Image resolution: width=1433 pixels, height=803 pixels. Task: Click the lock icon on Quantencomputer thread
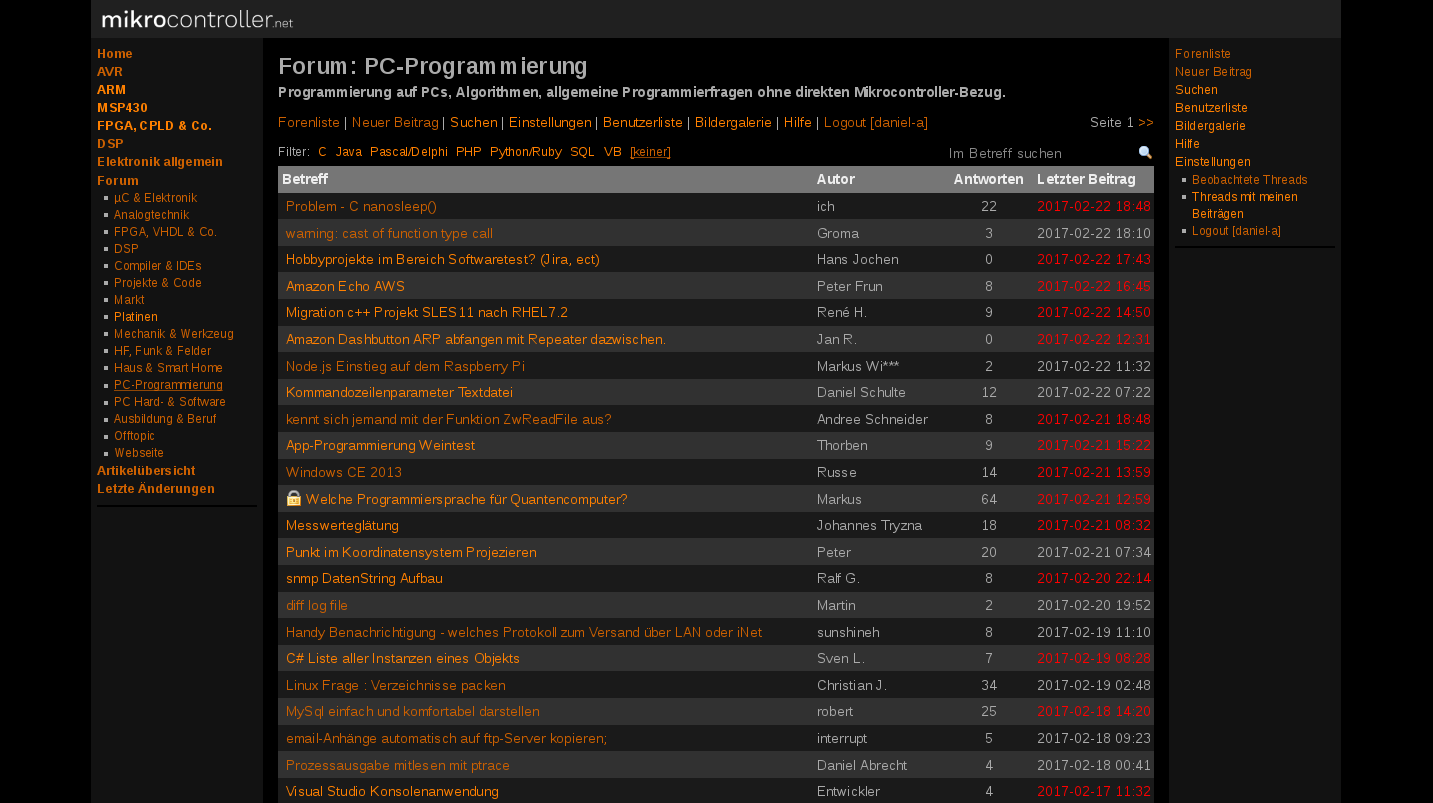coord(294,498)
